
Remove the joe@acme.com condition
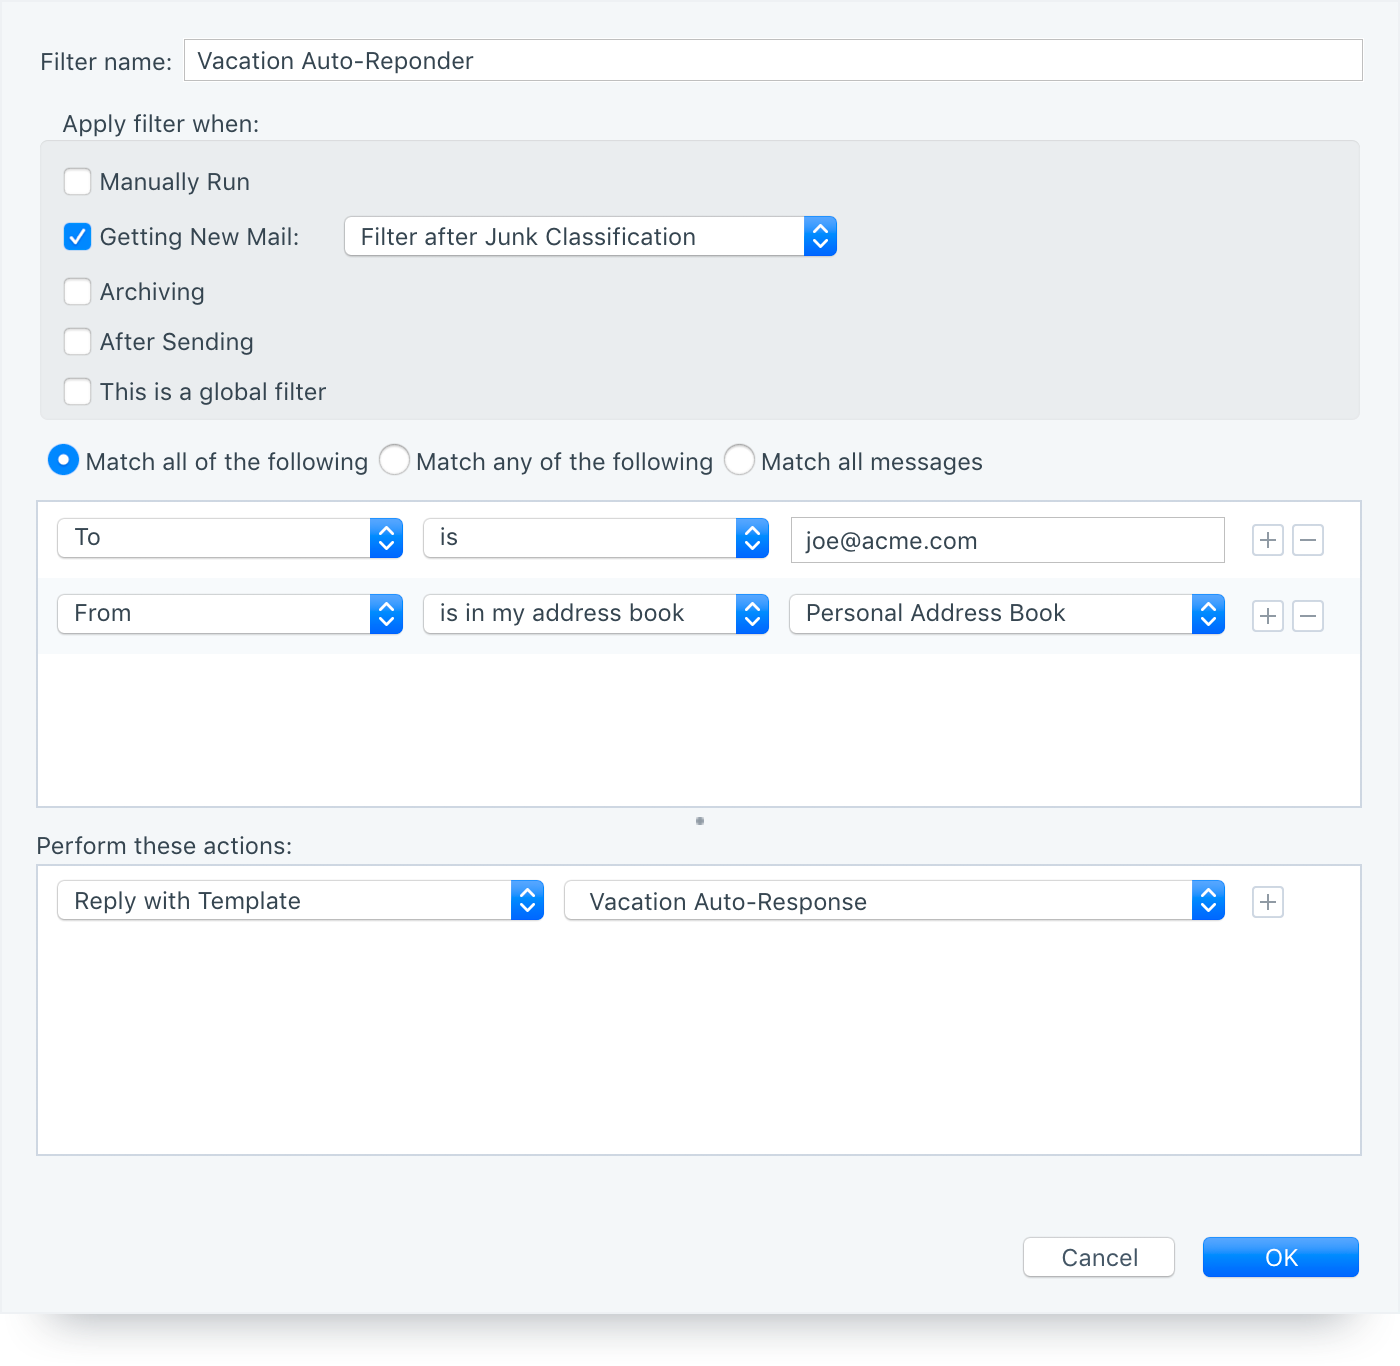coord(1308,539)
